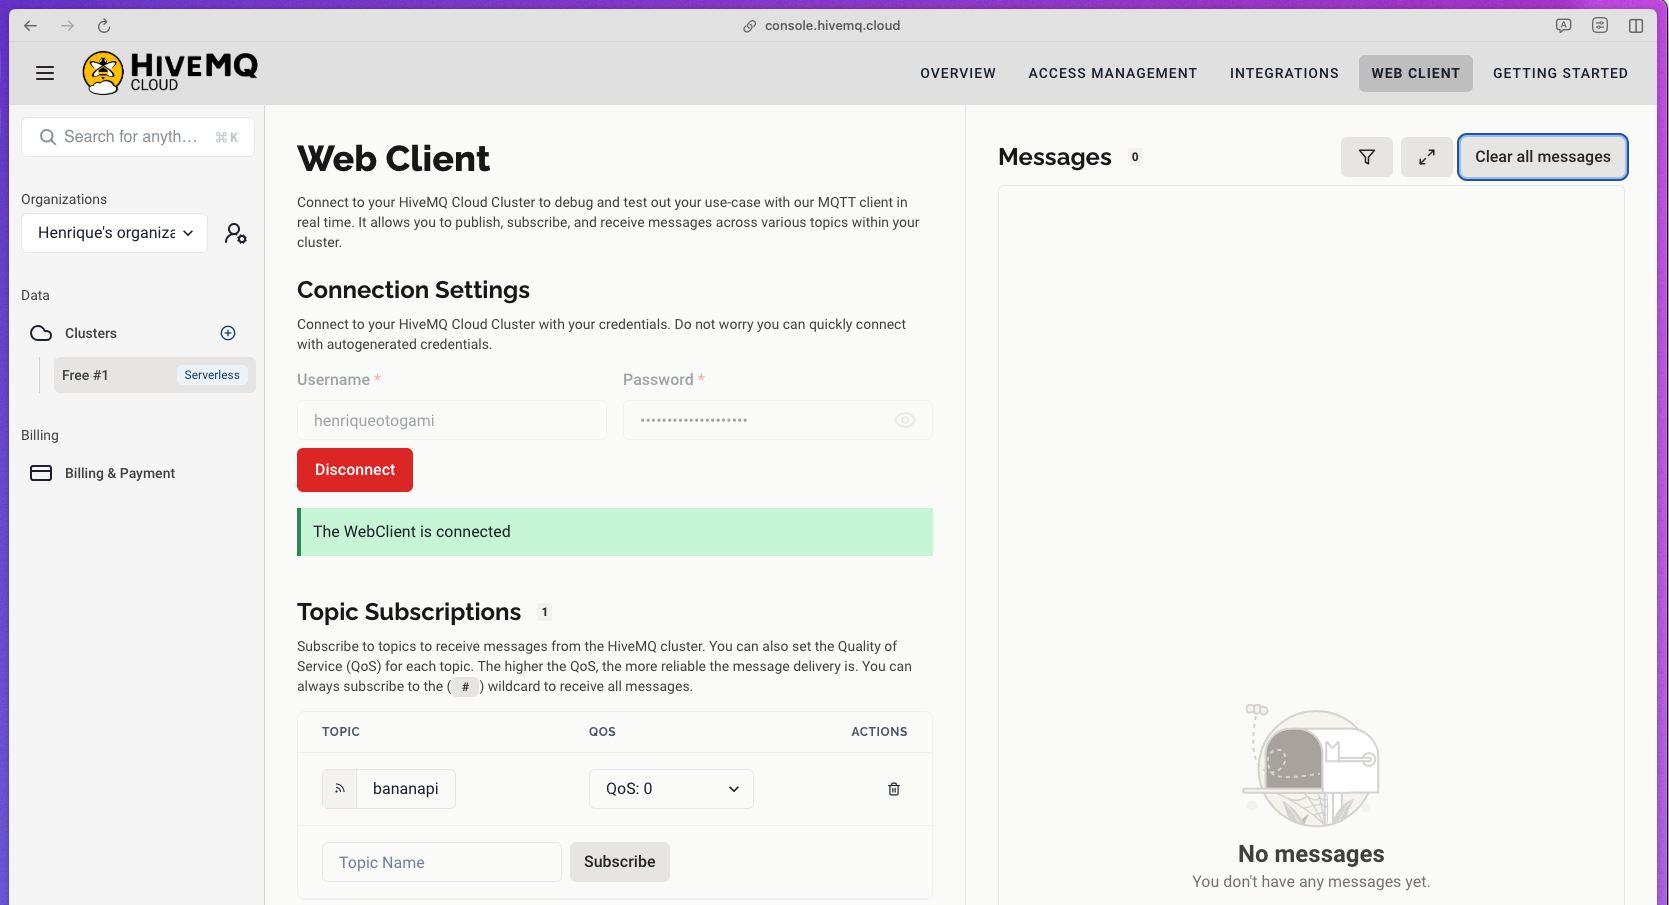Screen dimensions: 1669x905
Task: Reload the page with refresh icon
Action: [104, 26]
